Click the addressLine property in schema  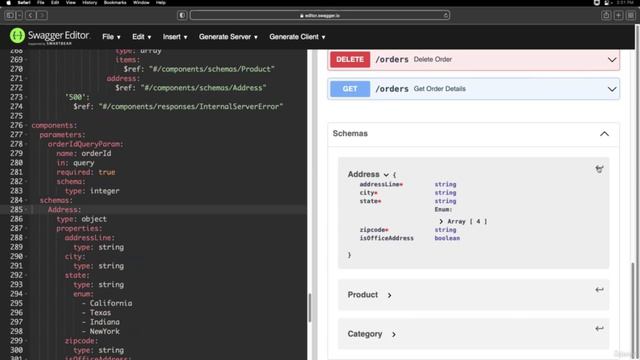[381, 184]
